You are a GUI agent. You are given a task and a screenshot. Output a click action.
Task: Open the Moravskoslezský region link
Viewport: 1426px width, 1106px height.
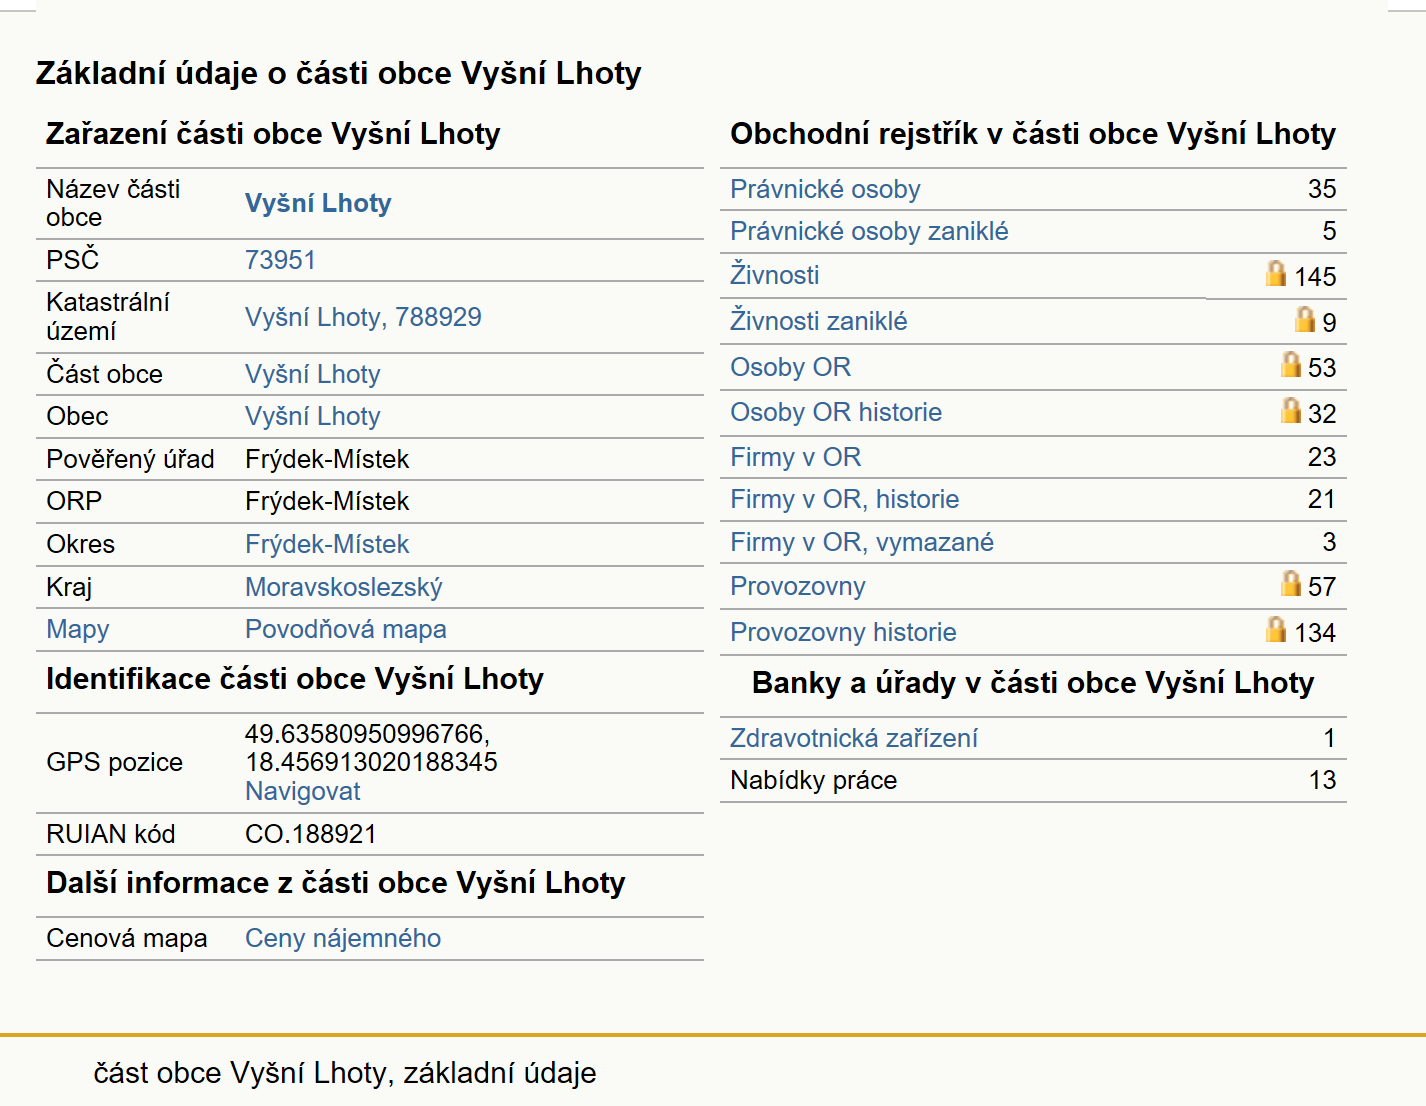(344, 587)
